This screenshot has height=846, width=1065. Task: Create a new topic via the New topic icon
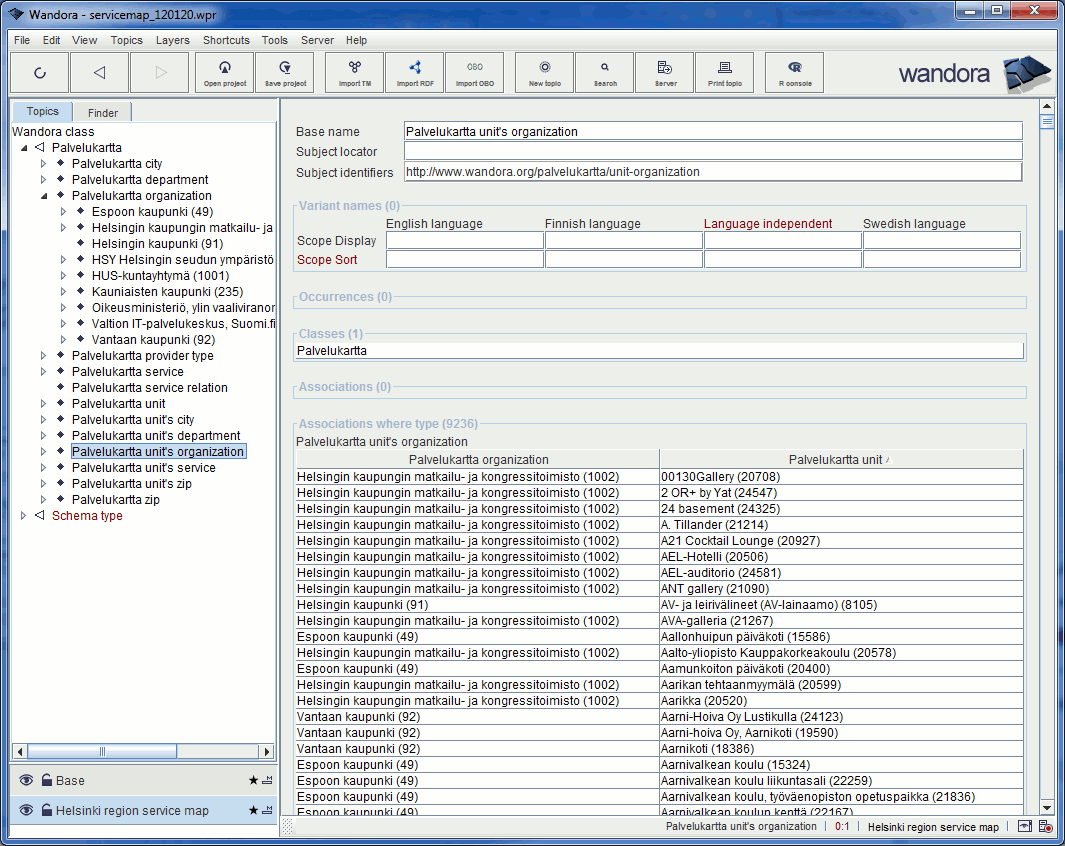[x=543, y=71]
